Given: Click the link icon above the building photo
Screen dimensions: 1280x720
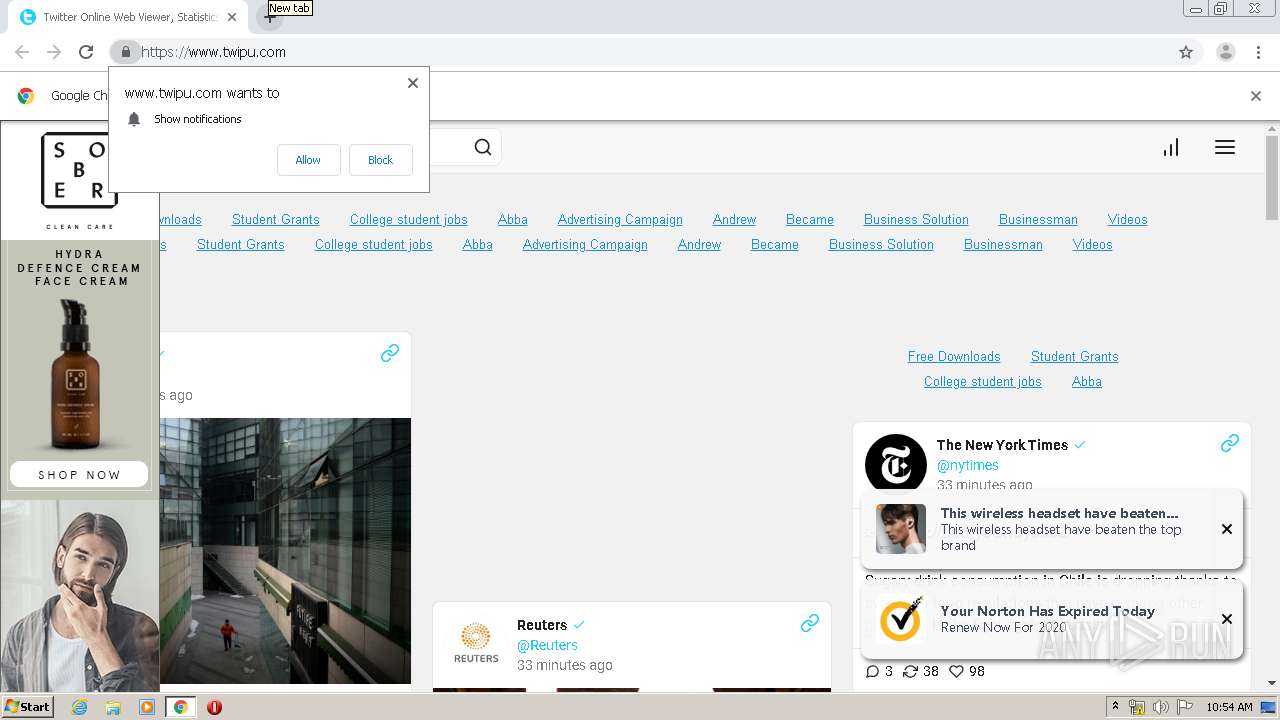Looking at the screenshot, I should [390, 353].
